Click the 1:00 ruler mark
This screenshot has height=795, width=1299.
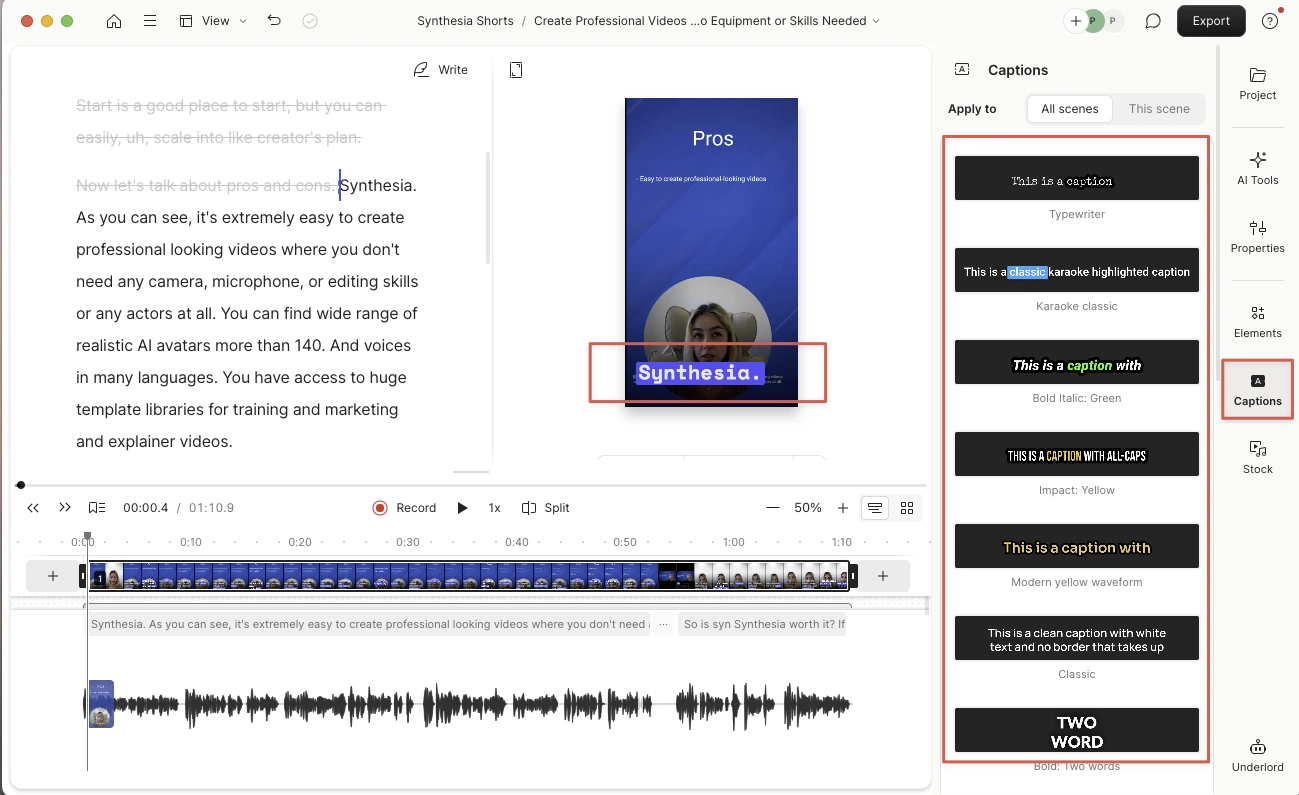pos(733,542)
